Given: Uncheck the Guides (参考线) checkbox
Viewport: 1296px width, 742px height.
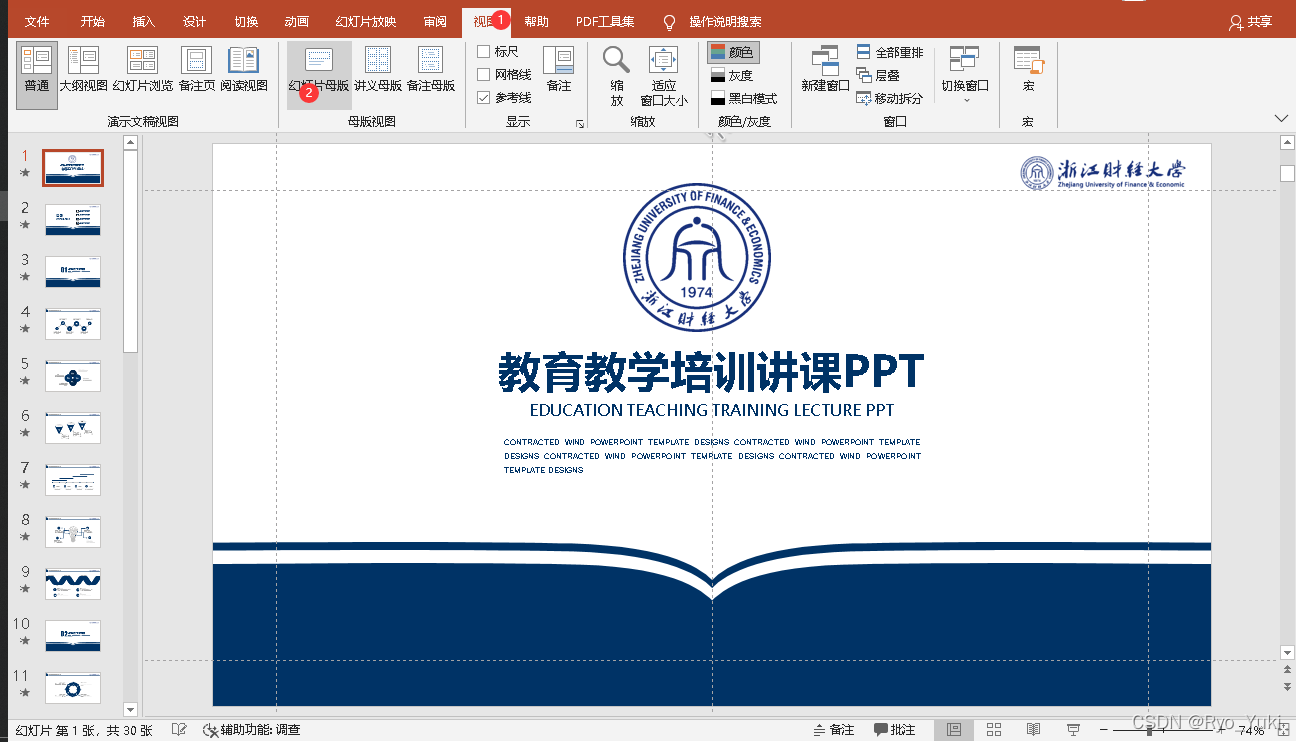Looking at the screenshot, I should coord(484,98).
